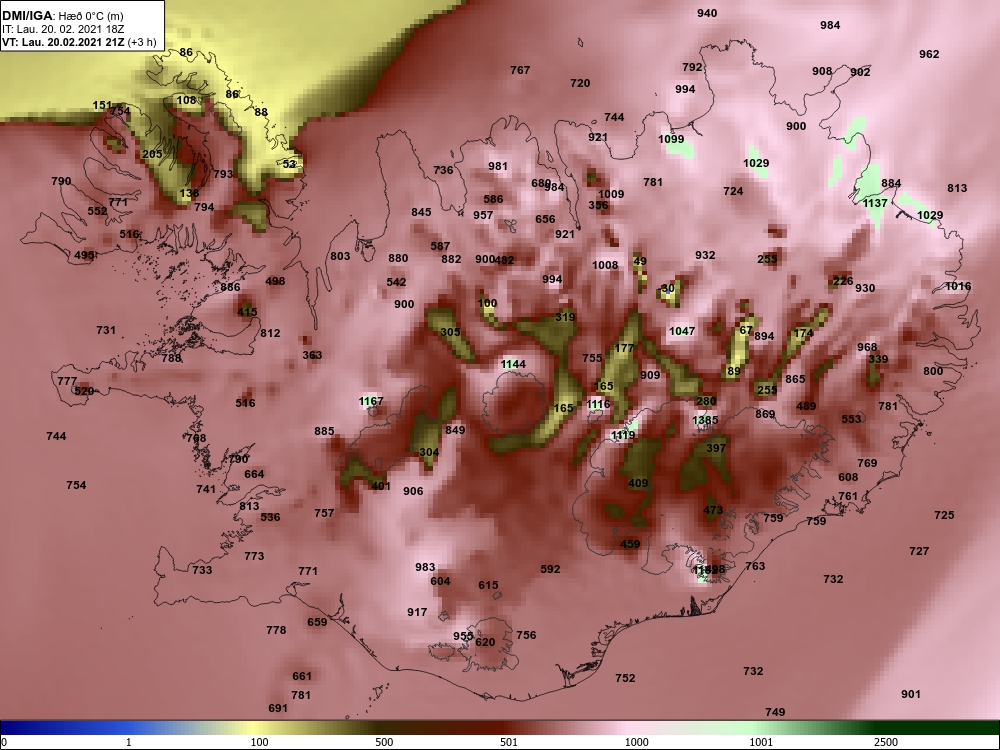This screenshot has width=1000, height=750.
Task: Click the map value 749
Action: tap(775, 712)
